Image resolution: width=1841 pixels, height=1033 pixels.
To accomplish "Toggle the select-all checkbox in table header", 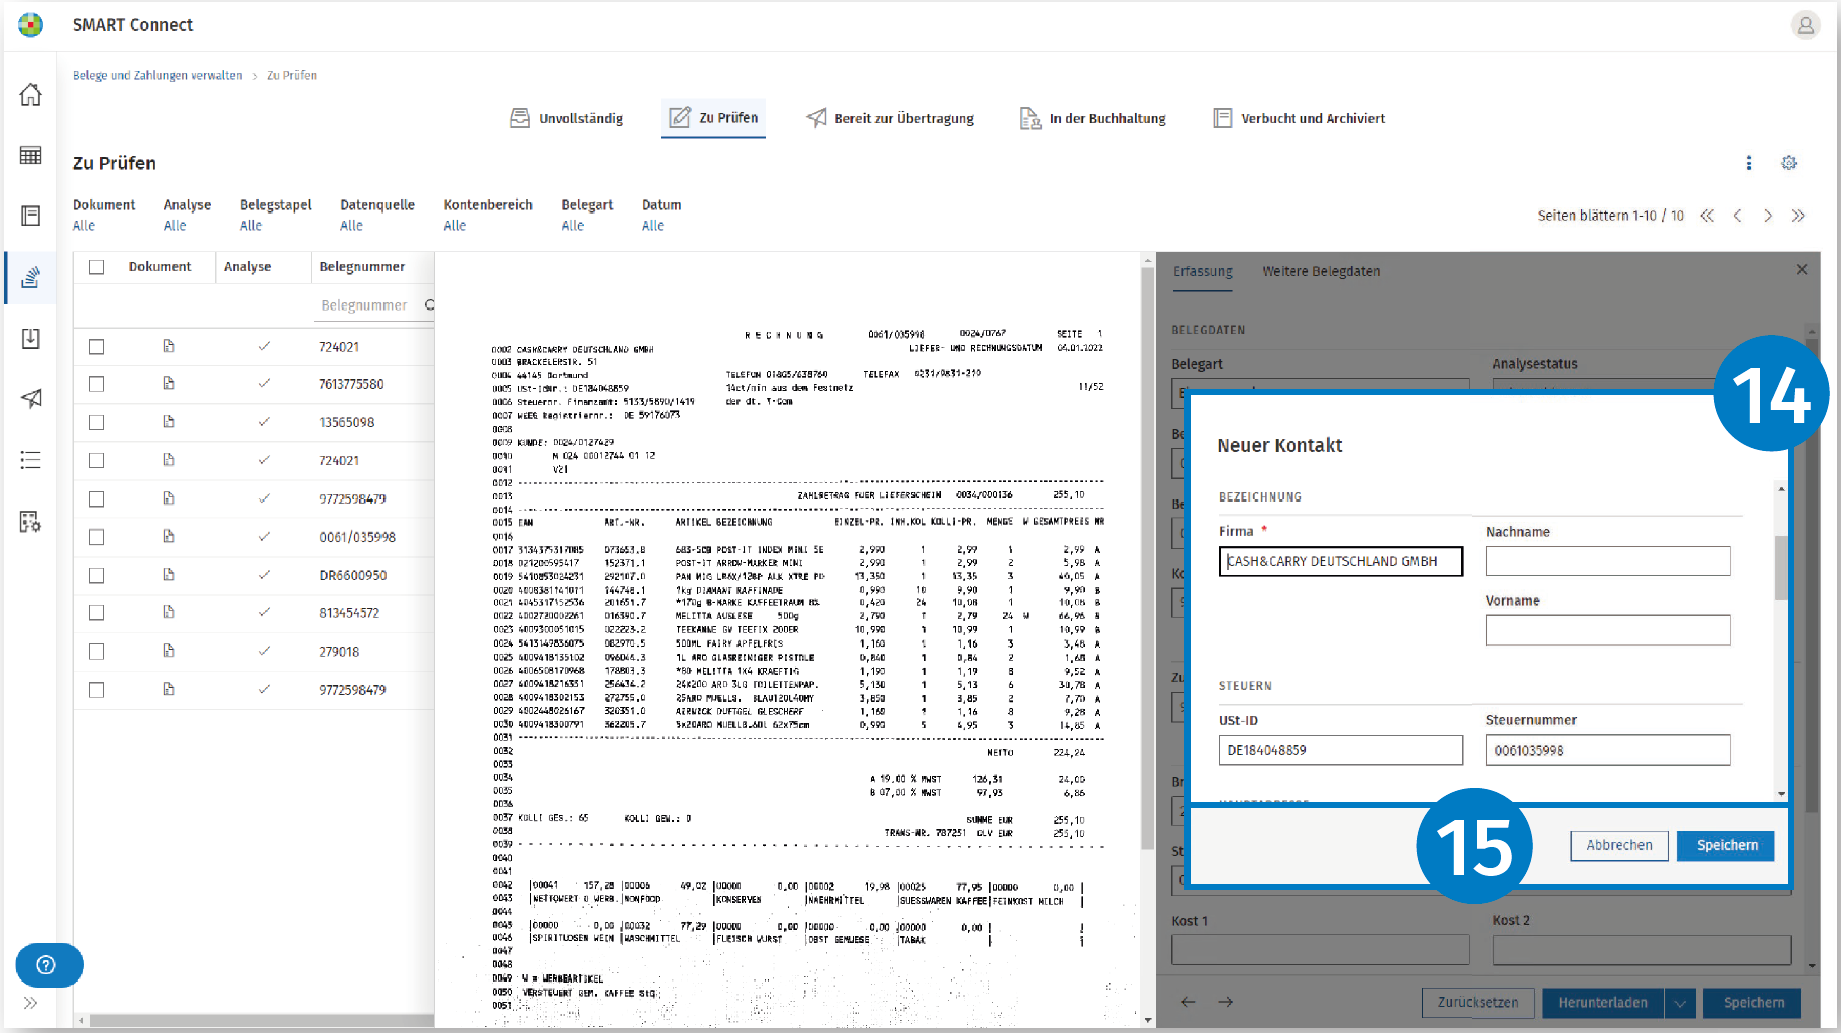I will pyautogui.click(x=96, y=267).
